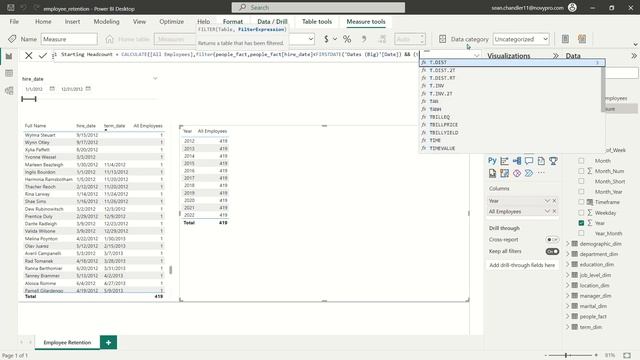Viewport: 640px width, 360px height.
Task: Apply currency format with dollar icon
Action: (x=326, y=39)
